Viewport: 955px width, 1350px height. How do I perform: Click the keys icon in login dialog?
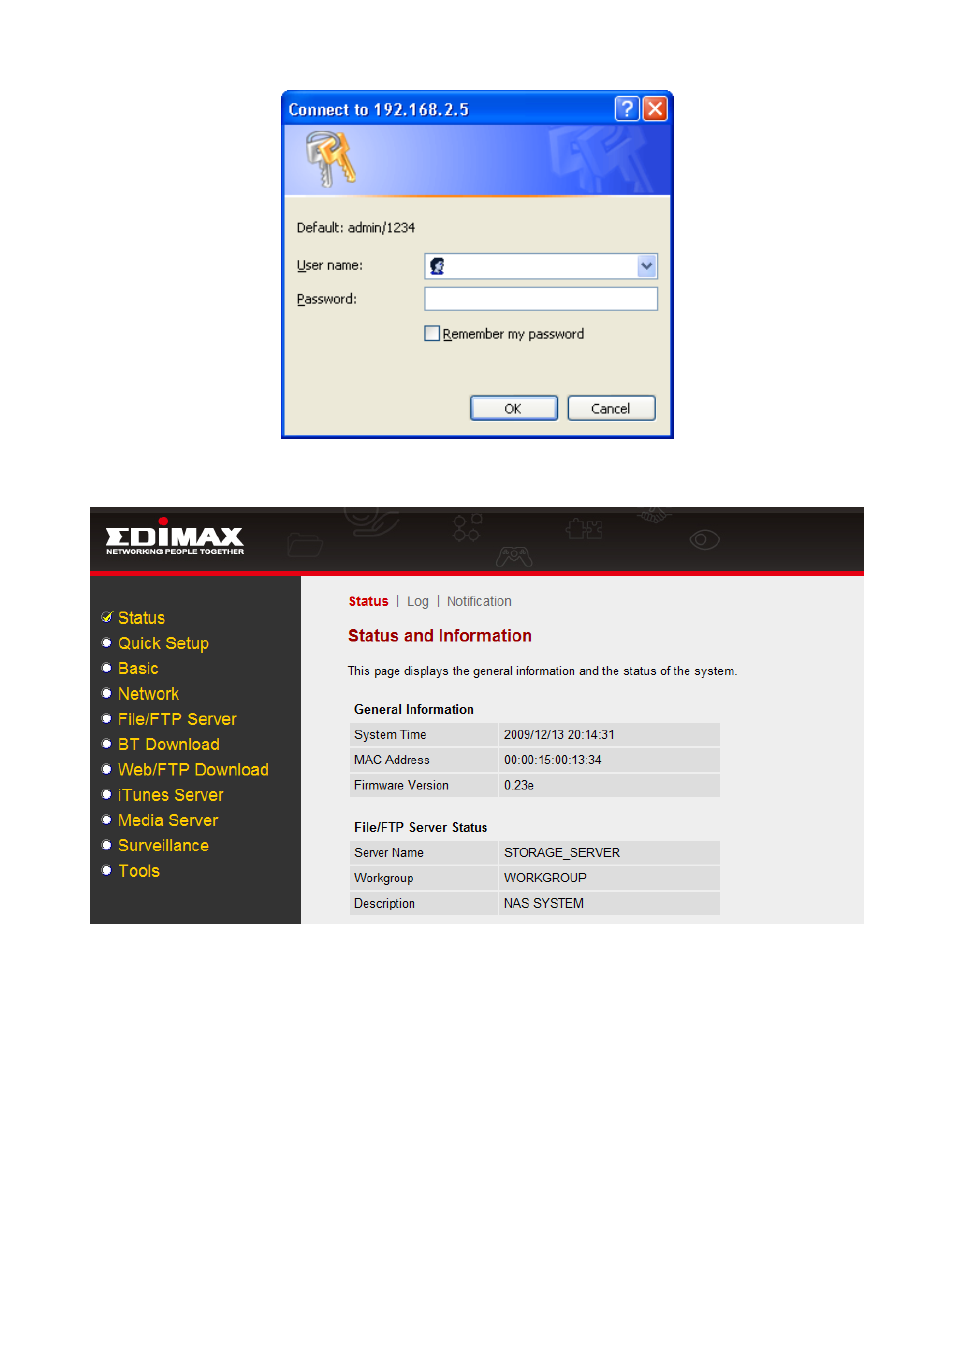tap(331, 160)
